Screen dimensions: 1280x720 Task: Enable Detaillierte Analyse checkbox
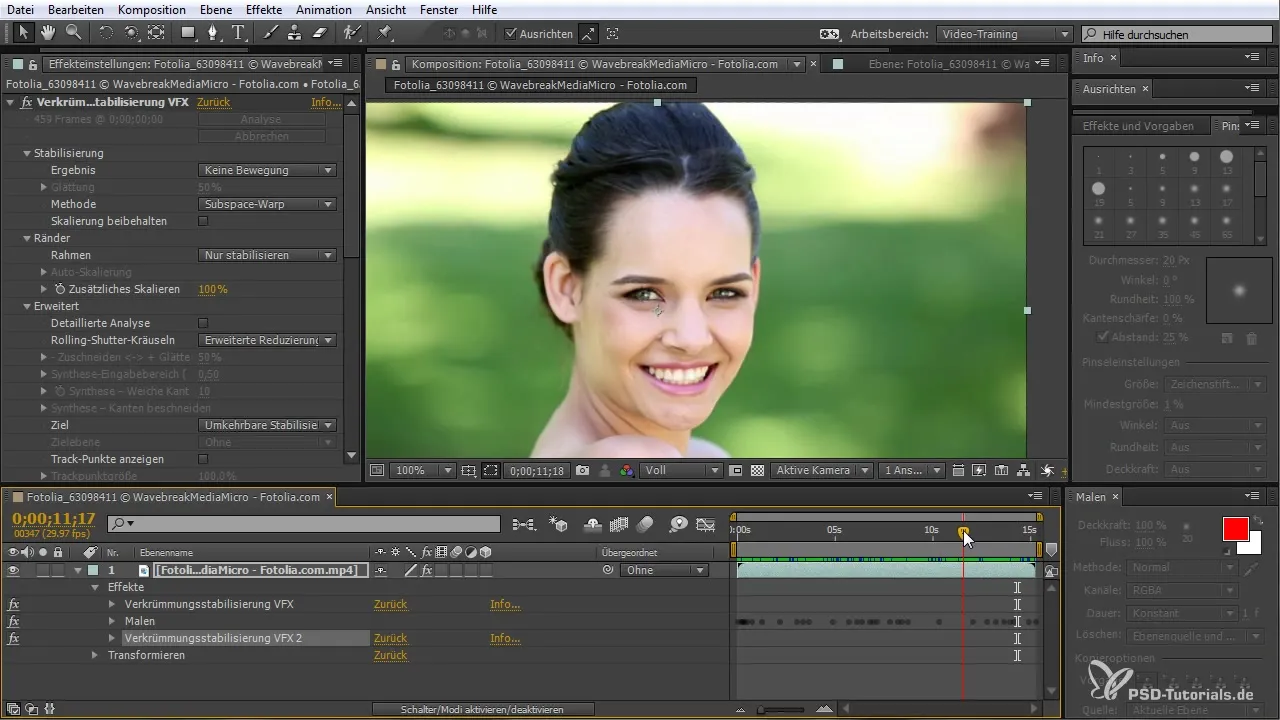point(203,323)
